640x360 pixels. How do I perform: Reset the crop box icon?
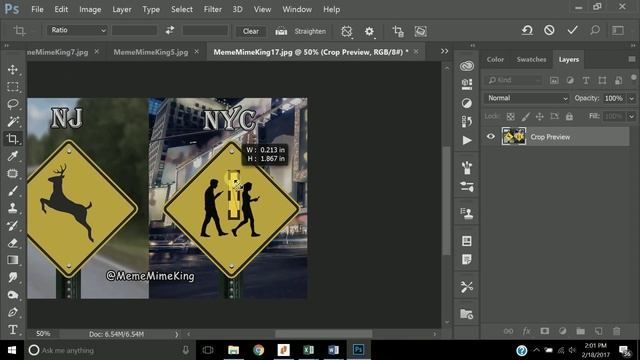[x=527, y=30]
